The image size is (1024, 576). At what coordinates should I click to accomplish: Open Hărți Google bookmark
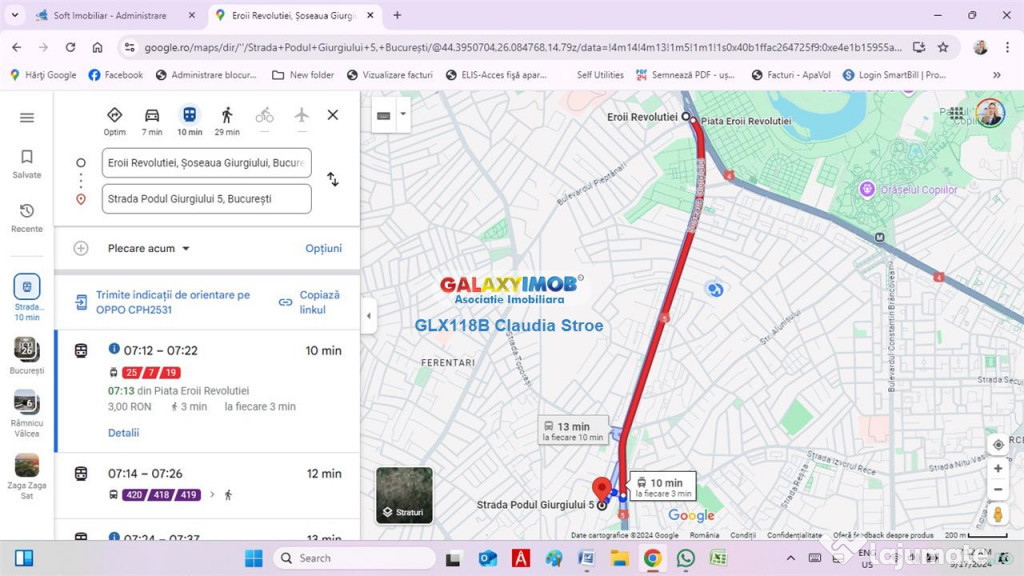coord(43,75)
